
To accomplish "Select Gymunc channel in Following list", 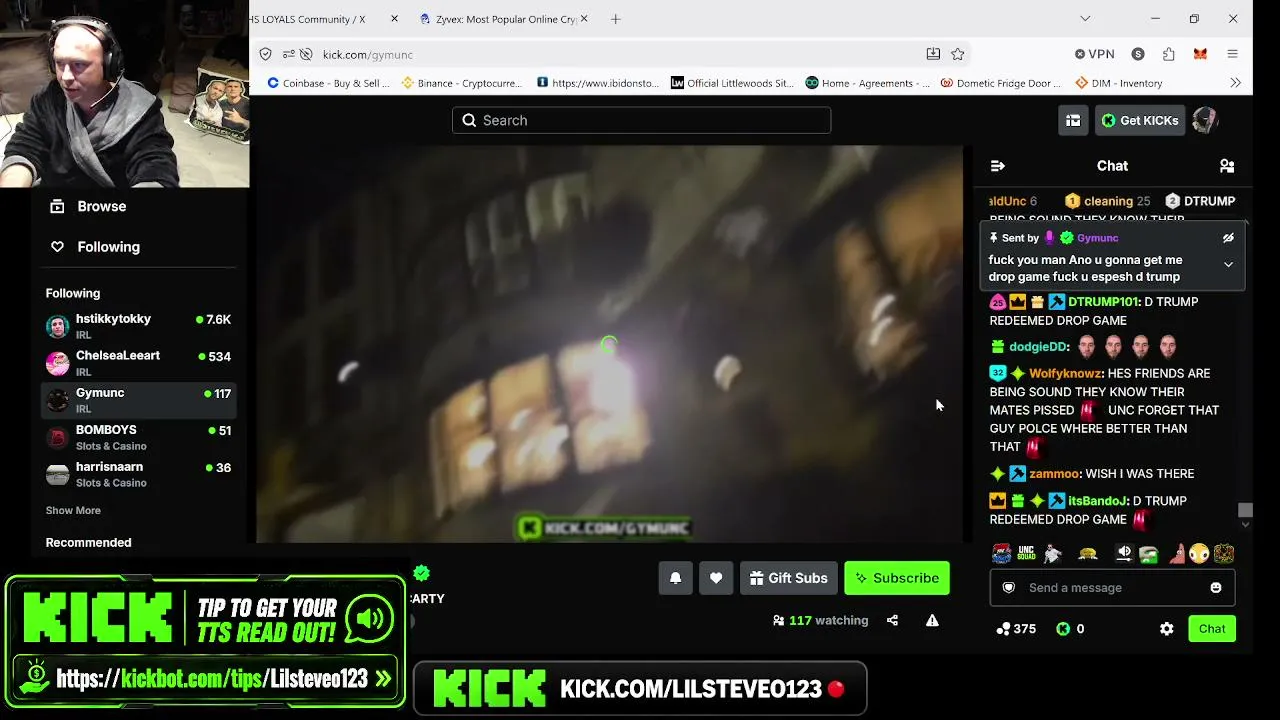I will (x=139, y=400).
